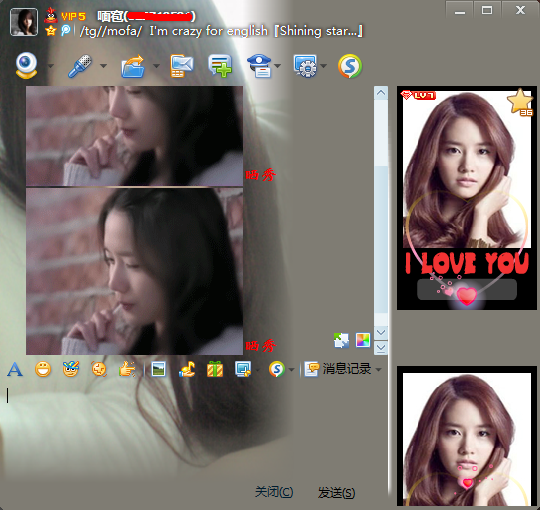This screenshot has height=510, width=540.
Task: Expand the send file dropdown arrow
Action: (x=156, y=66)
